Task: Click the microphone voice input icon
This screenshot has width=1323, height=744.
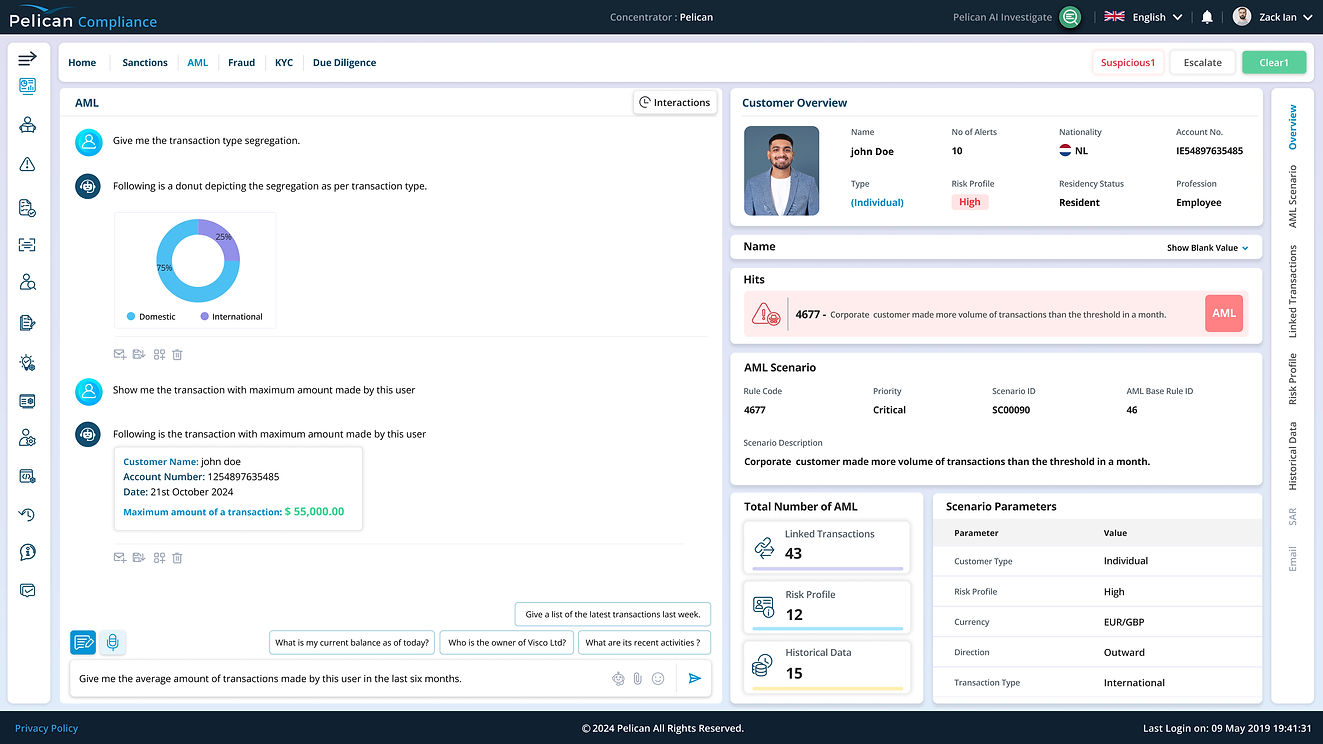Action: pos(113,643)
